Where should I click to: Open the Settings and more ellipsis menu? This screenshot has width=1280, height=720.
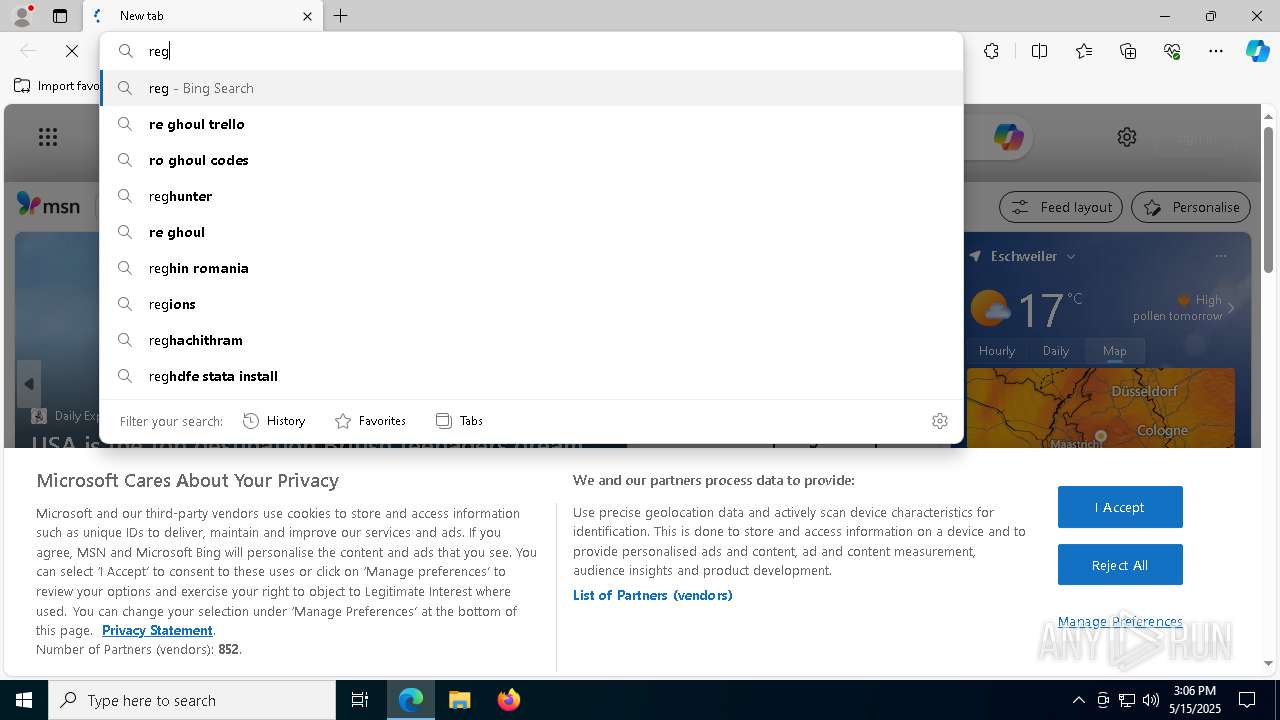click(x=1216, y=51)
